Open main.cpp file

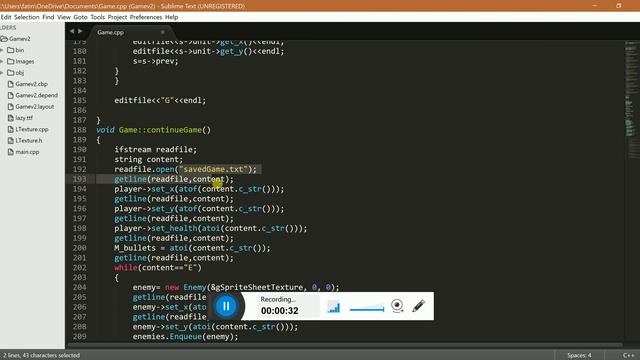click(x=27, y=152)
